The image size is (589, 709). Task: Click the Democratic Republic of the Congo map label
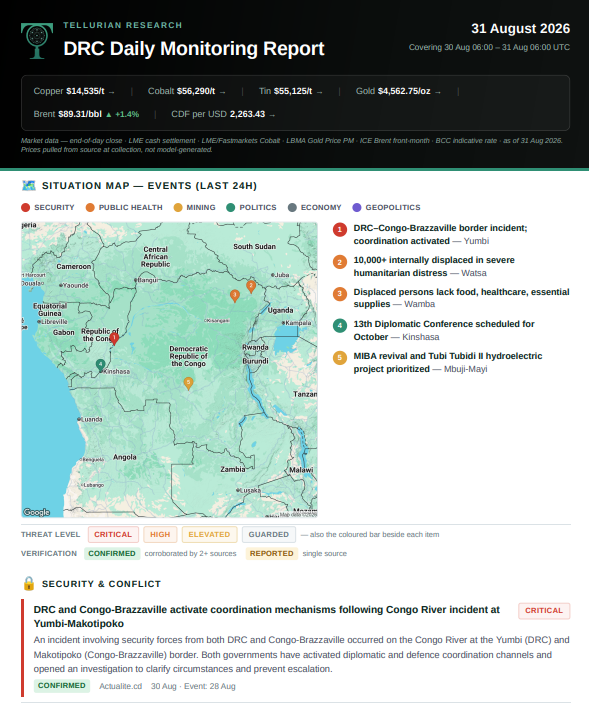pos(188,356)
